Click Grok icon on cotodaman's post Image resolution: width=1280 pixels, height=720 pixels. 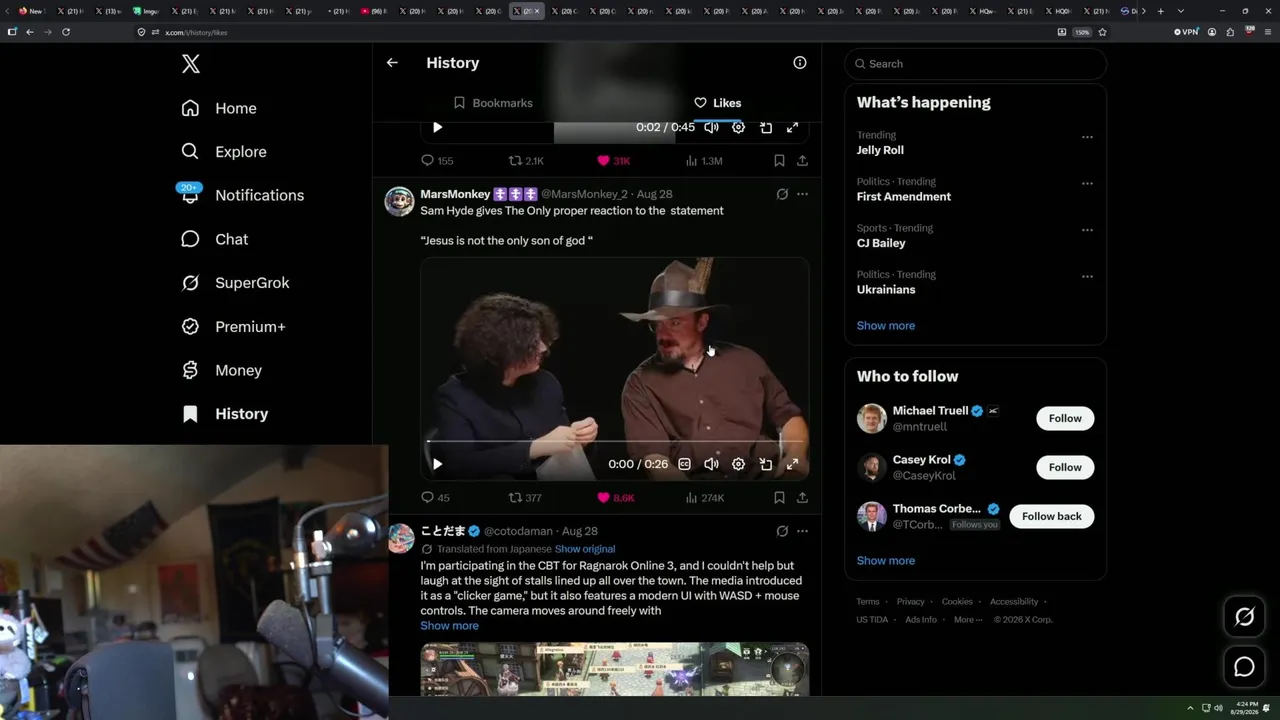782,531
